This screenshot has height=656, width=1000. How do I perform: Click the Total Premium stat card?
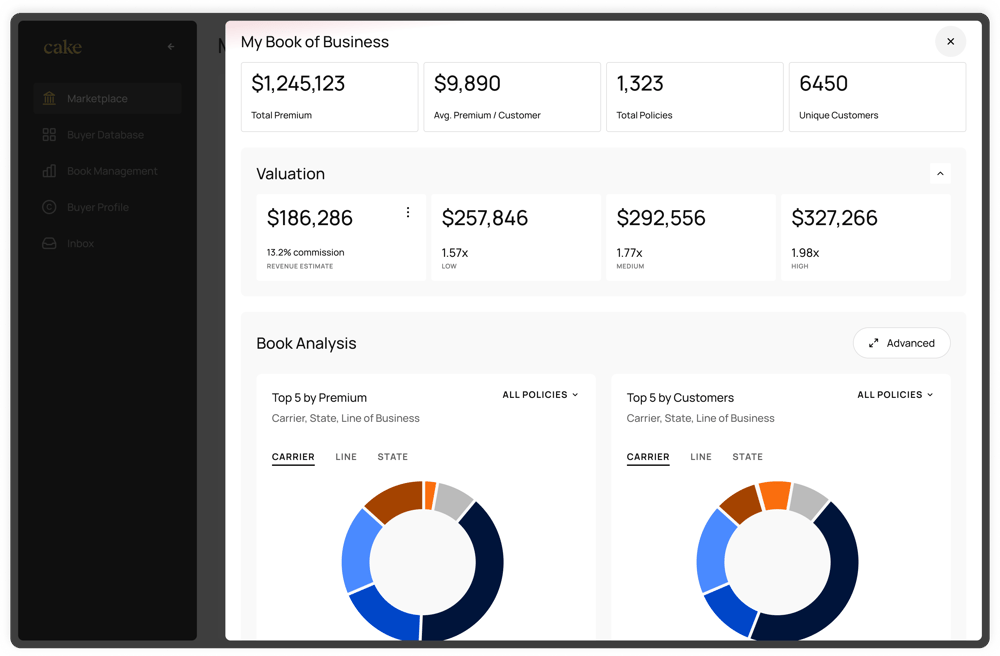tap(329, 96)
